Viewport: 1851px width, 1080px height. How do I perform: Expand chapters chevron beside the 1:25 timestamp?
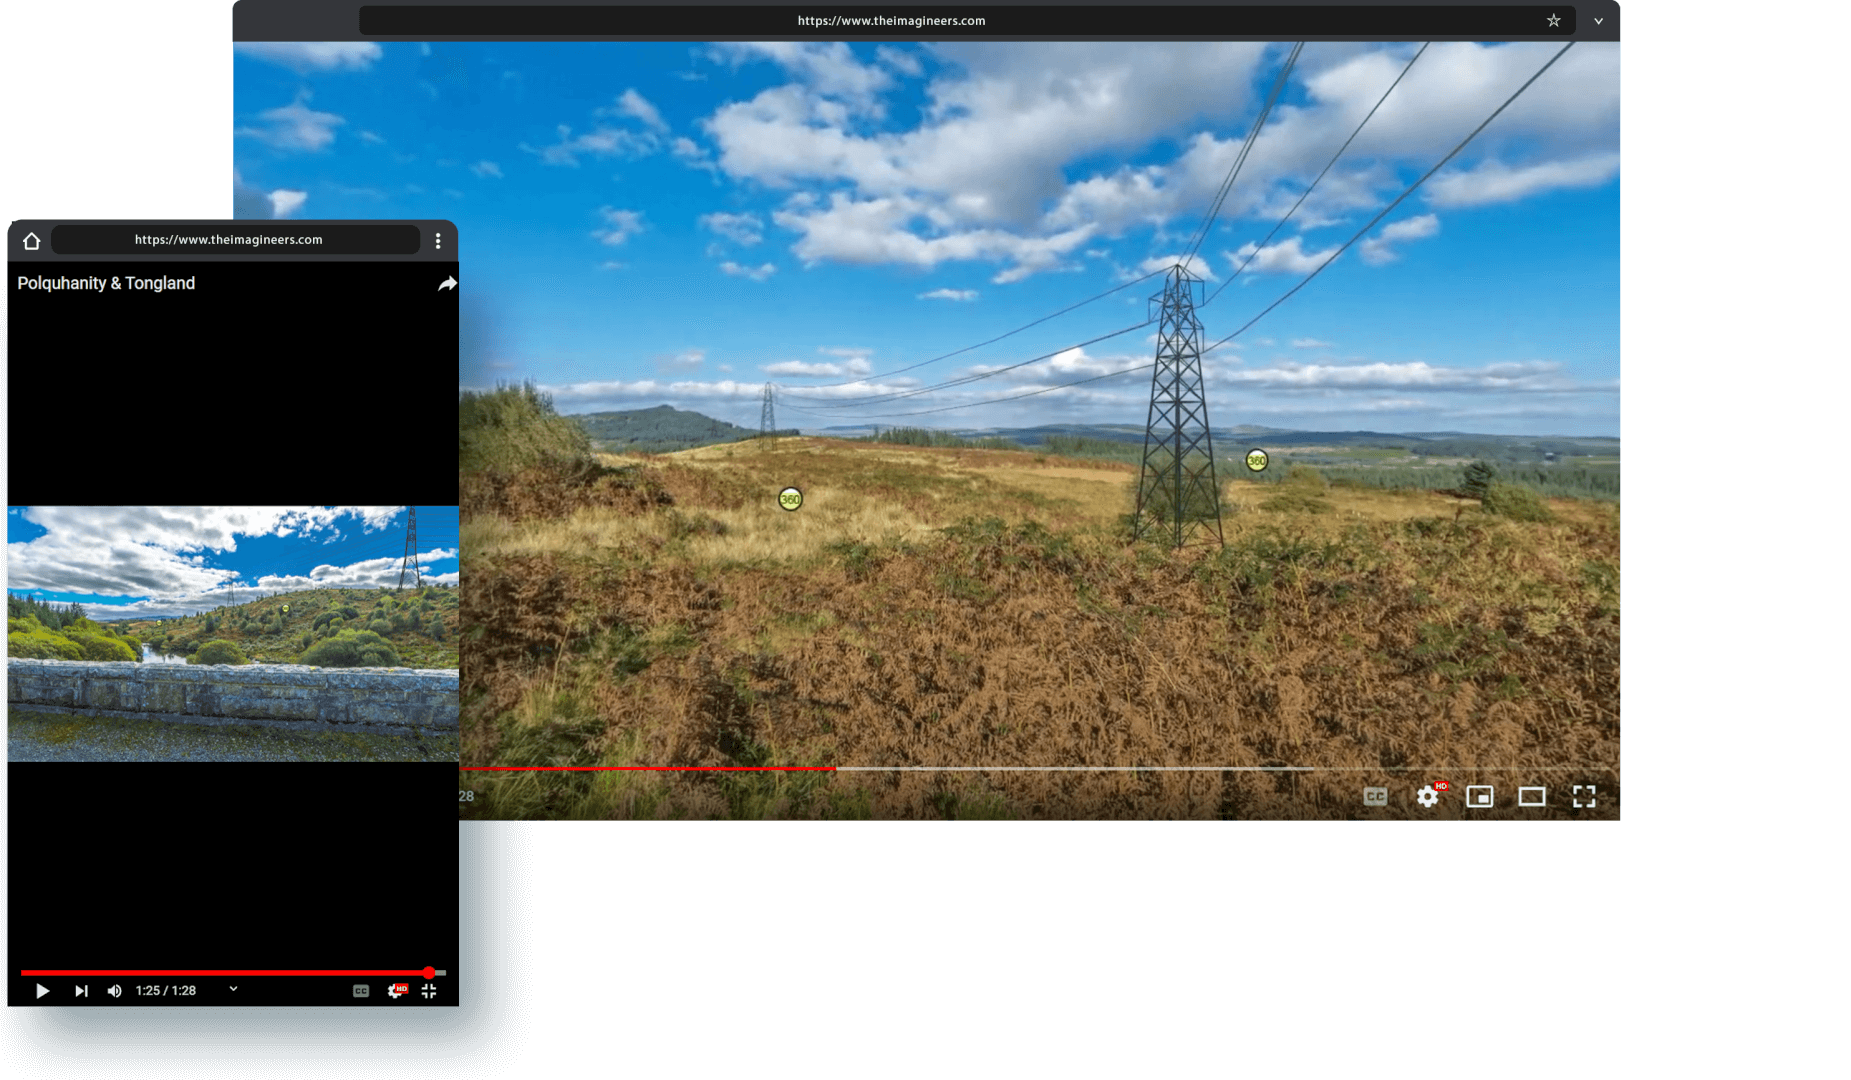233,989
